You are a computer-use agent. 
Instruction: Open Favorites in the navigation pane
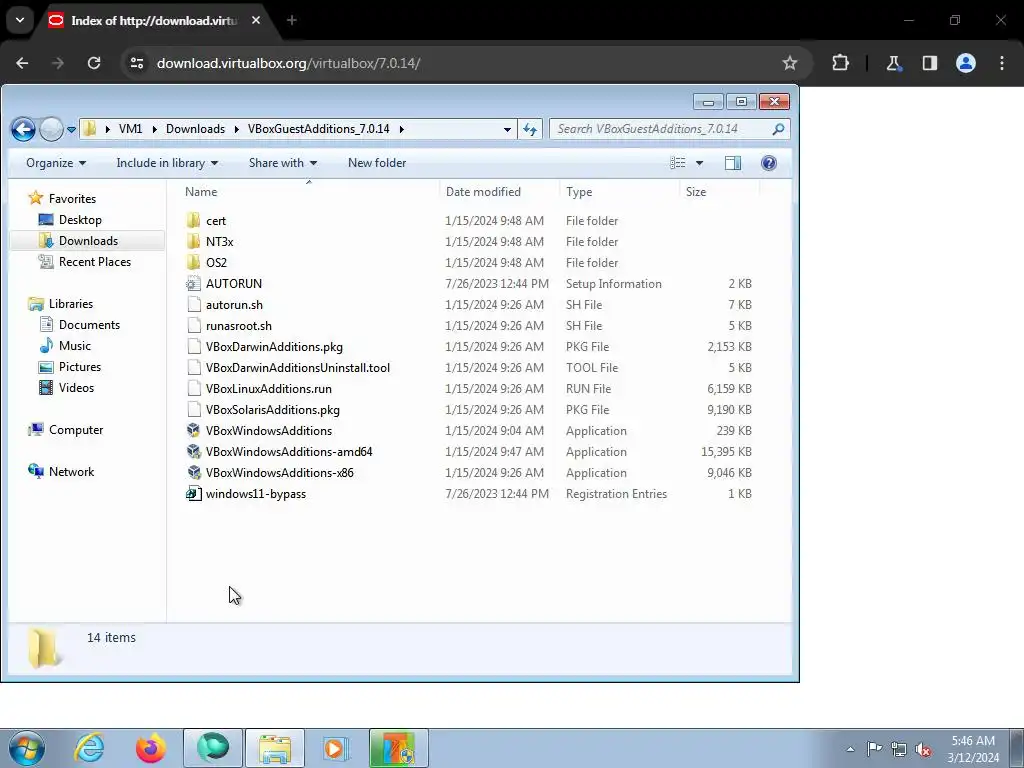tap(72, 199)
